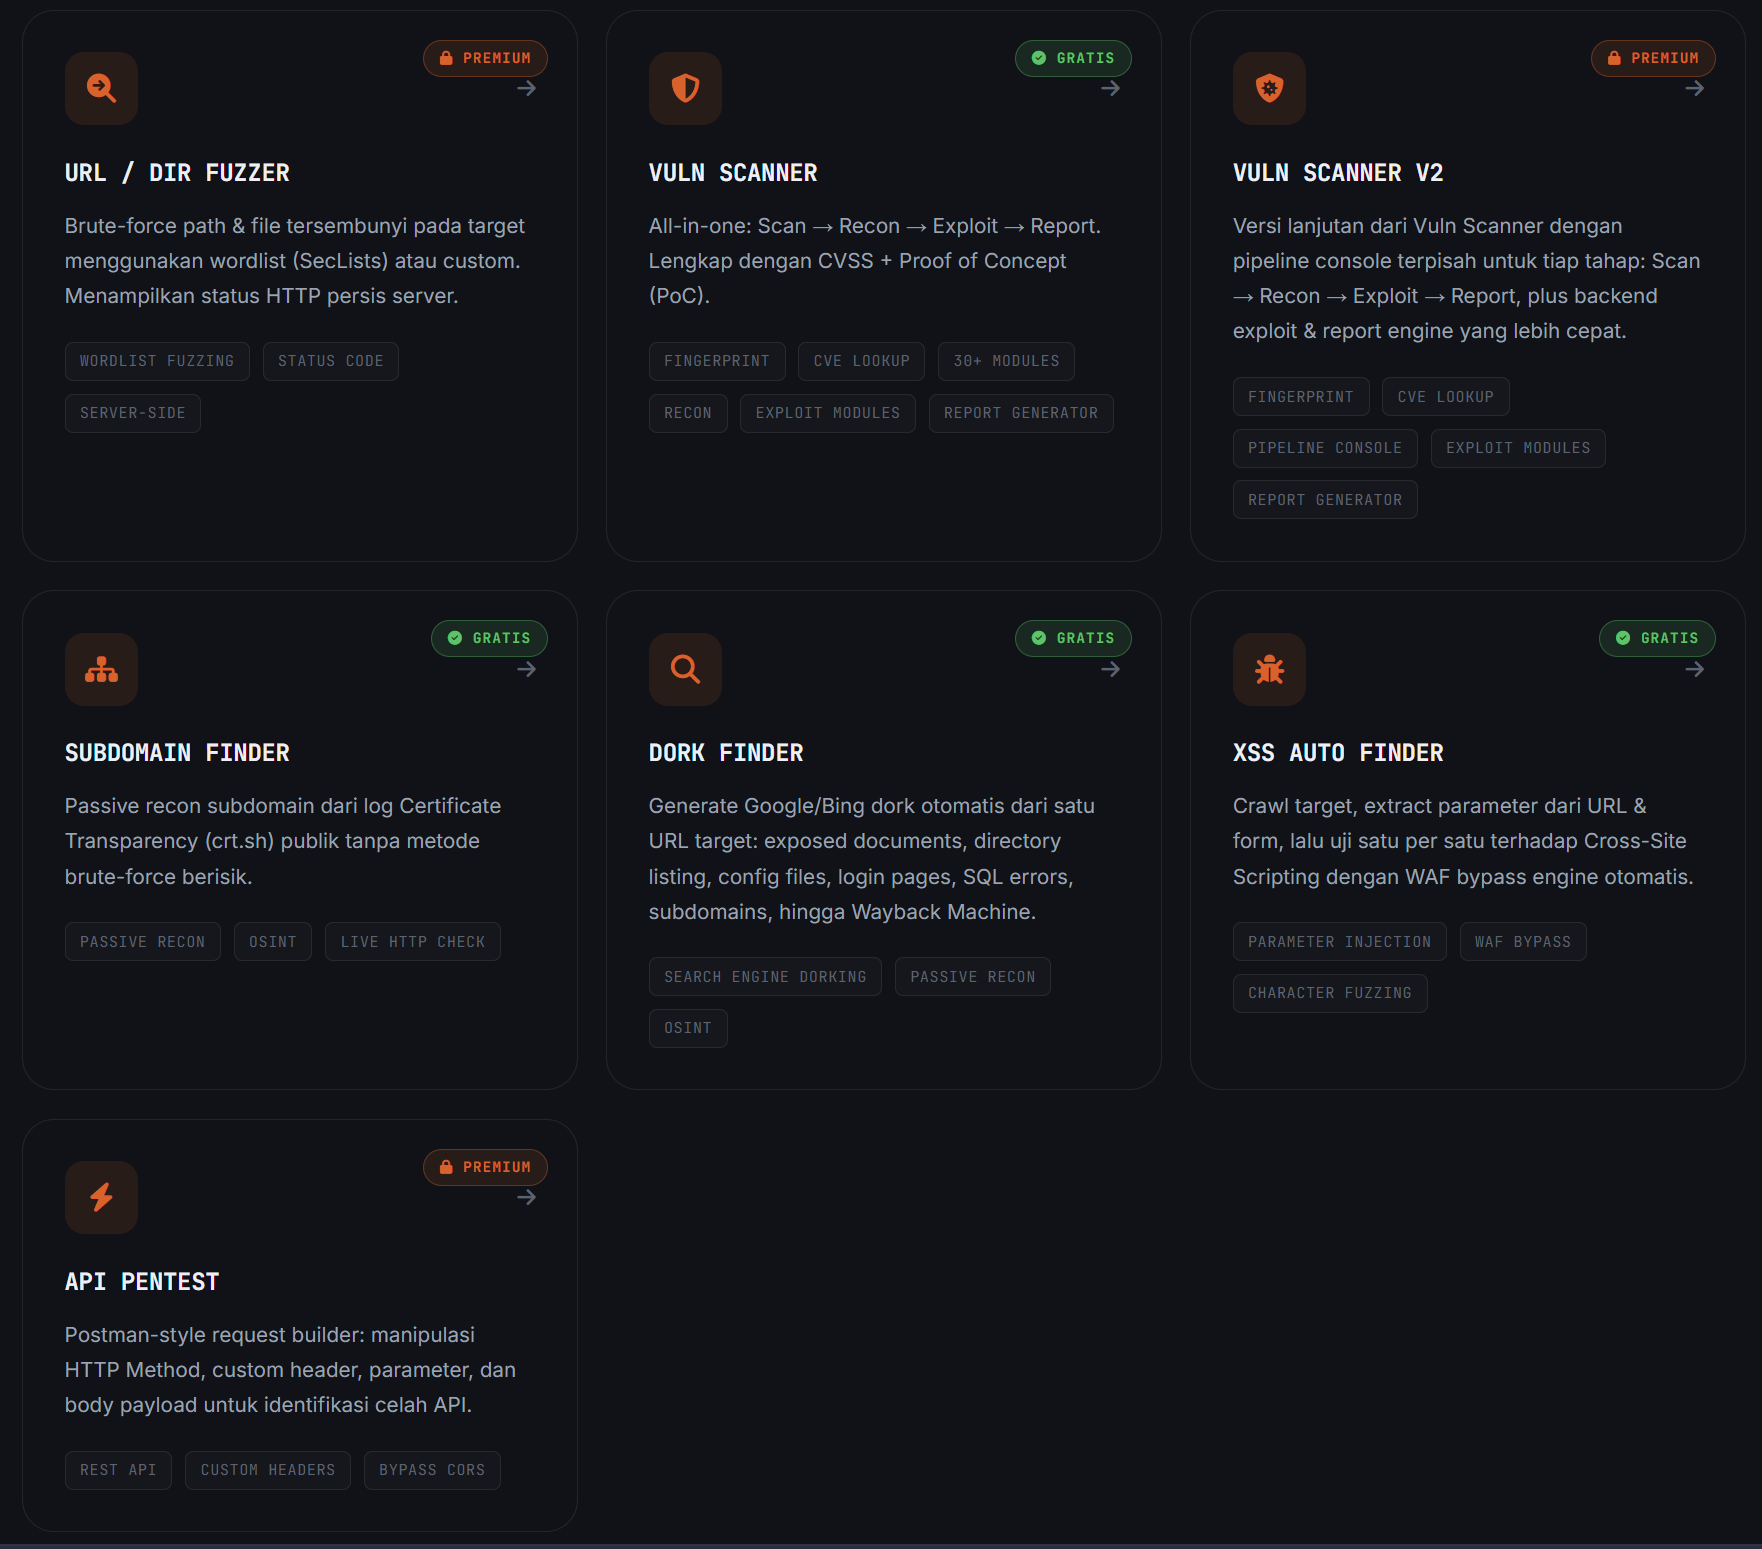Screen dimensions: 1762x1549
Task: Select the WORDLIST FUZZING tag
Action: (x=157, y=361)
